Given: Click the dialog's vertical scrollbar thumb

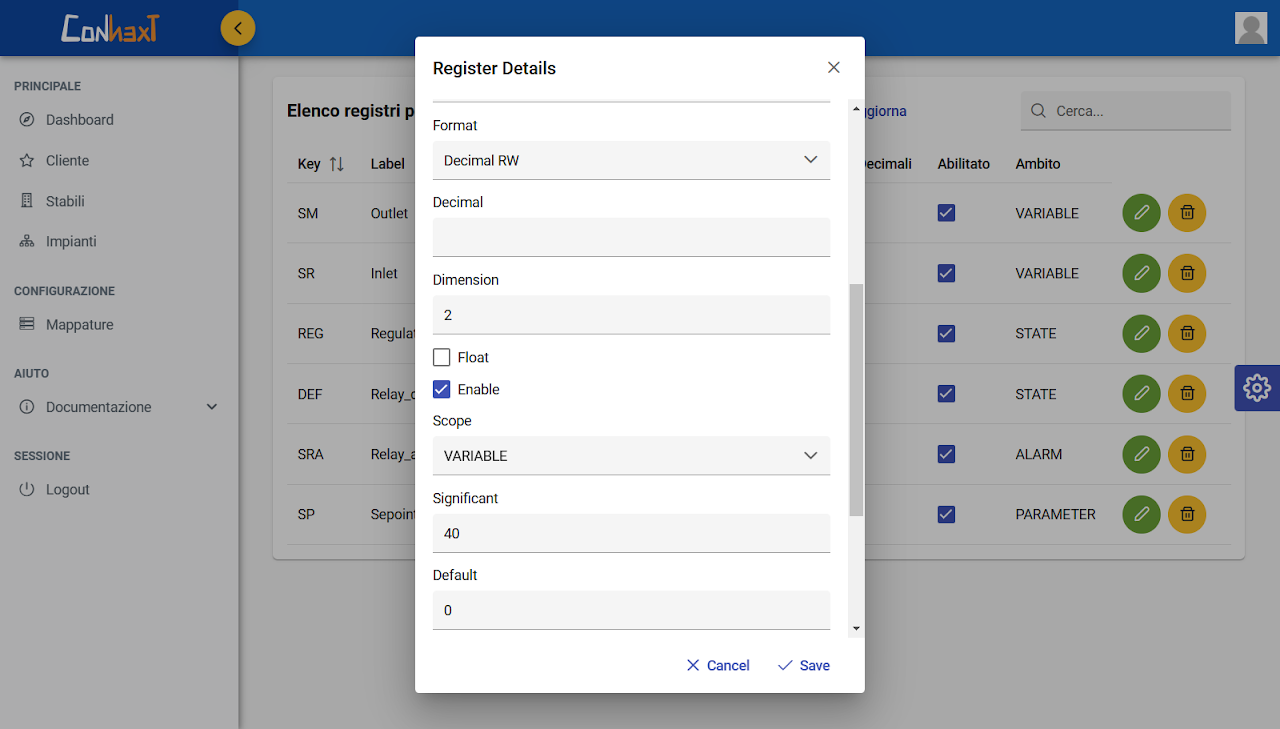Looking at the screenshot, I should 856,400.
